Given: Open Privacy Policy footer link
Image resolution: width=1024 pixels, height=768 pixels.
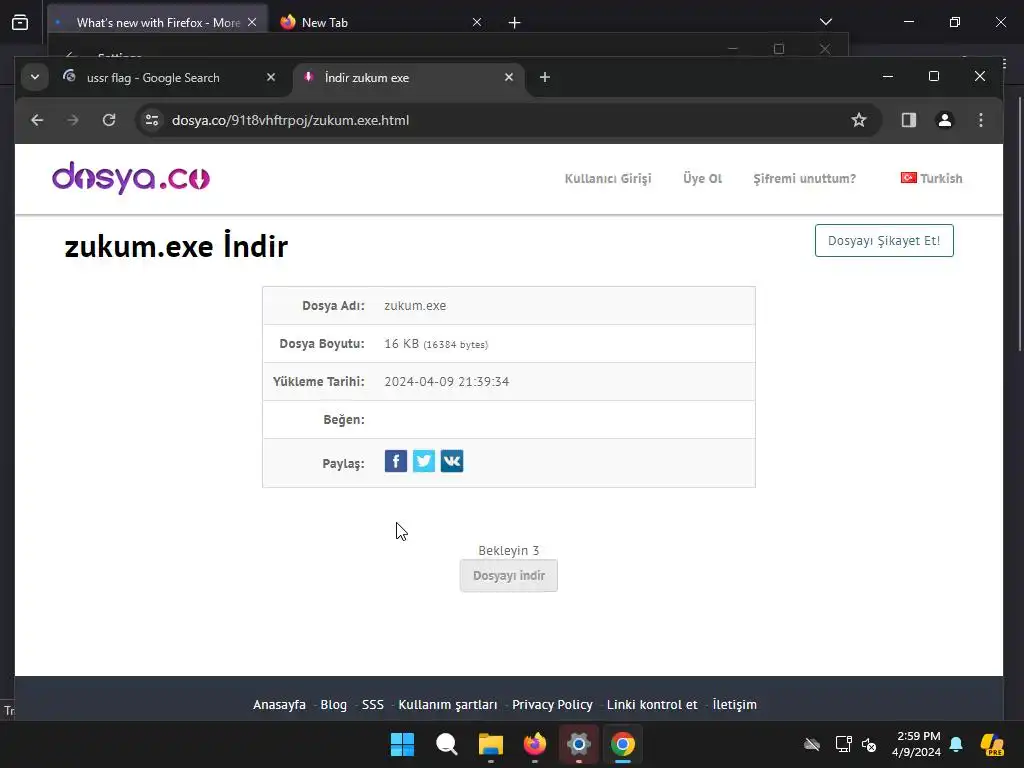Looking at the screenshot, I should (x=552, y=705).
